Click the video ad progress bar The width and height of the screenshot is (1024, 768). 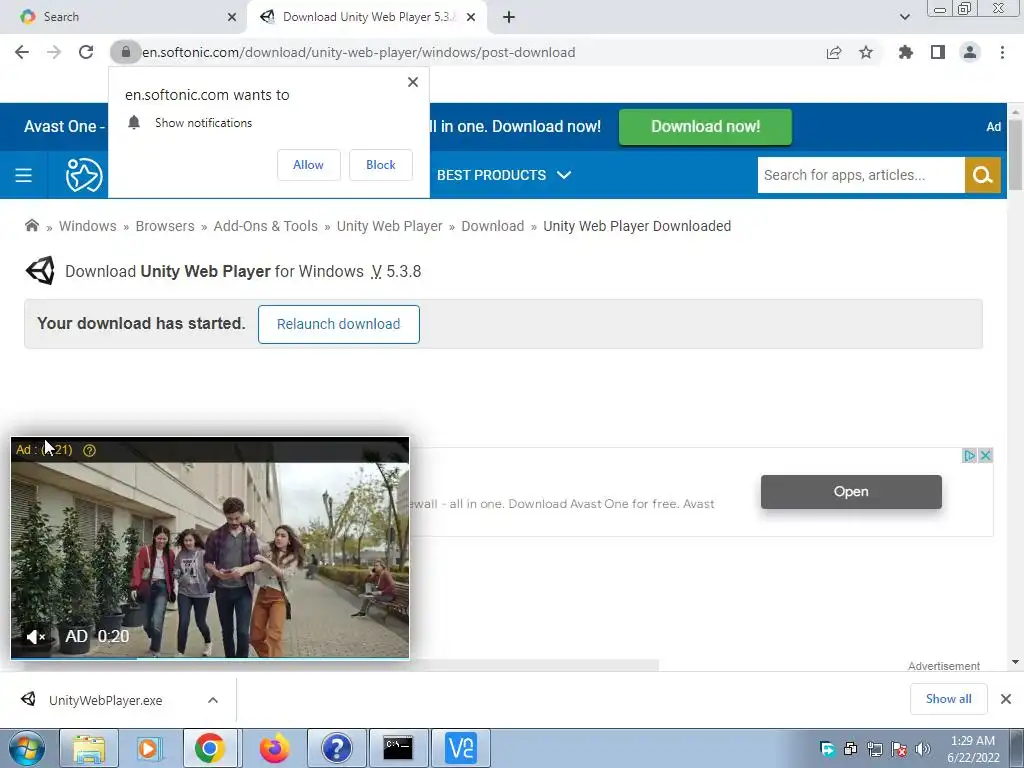210,658
